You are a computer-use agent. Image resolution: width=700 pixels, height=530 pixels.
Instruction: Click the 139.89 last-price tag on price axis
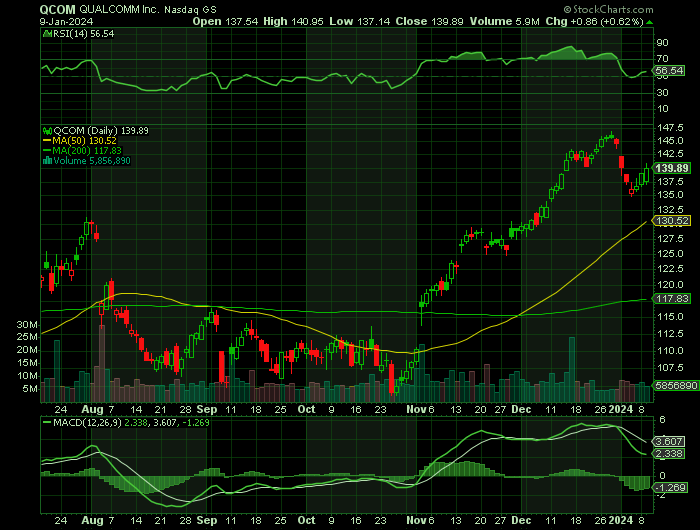tap(672, 168)
